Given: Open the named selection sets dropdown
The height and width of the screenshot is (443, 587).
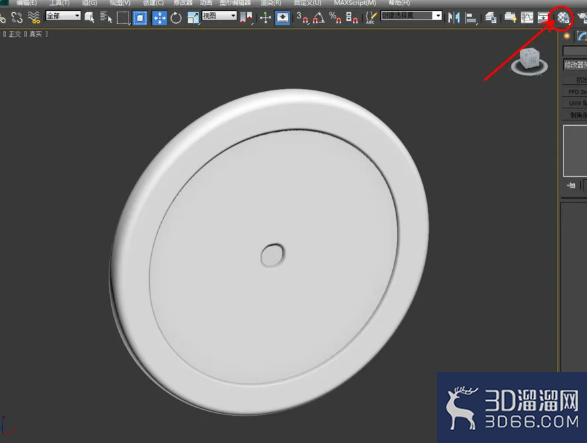Looking at the screenshot, I should point(411,16).
